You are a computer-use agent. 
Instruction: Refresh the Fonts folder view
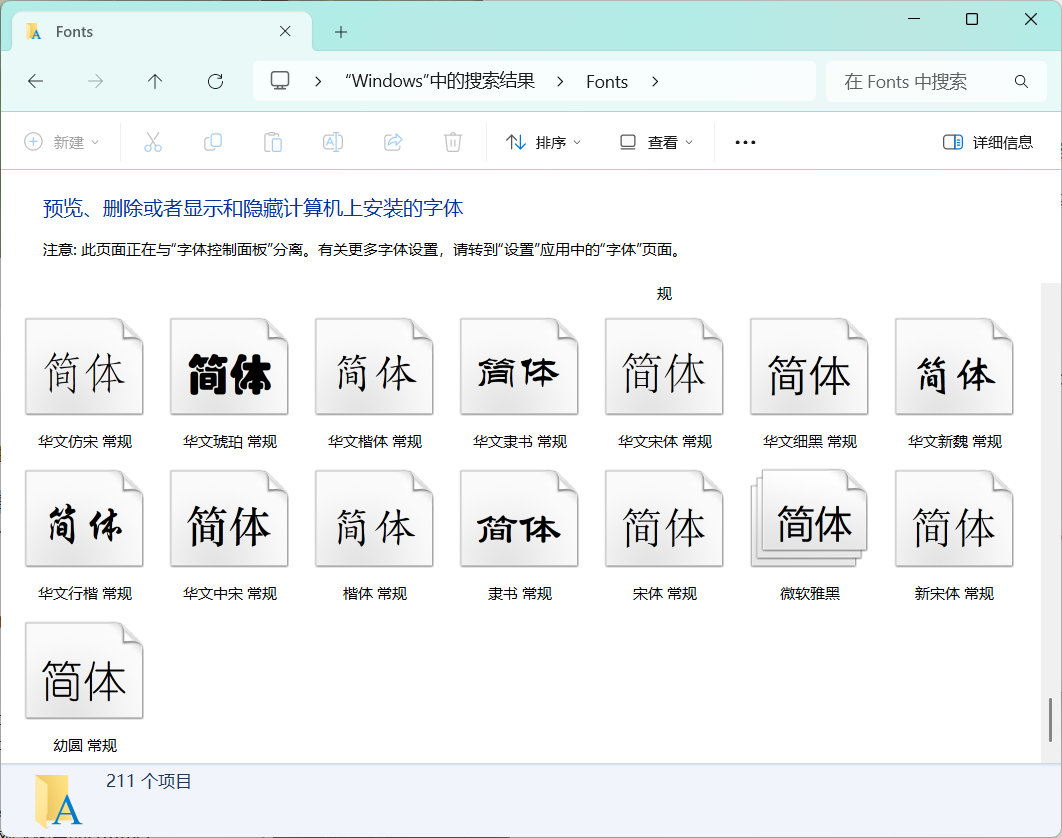[x=215, y=81]
